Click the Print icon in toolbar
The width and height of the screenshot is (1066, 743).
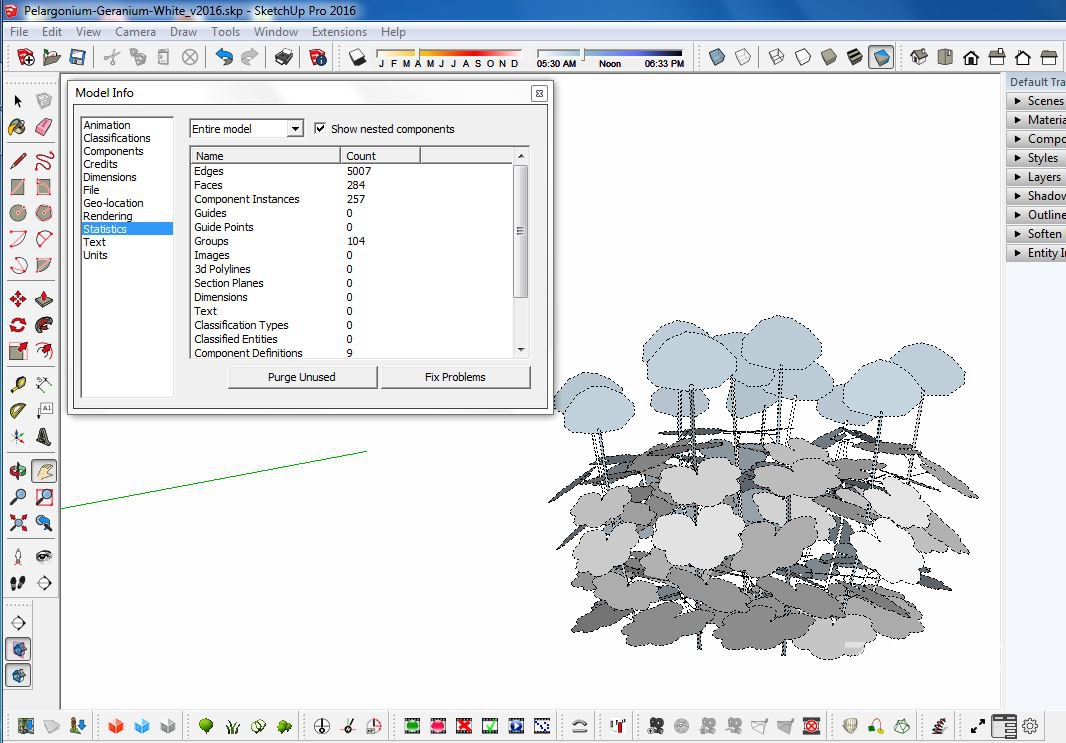click(284, 57)
